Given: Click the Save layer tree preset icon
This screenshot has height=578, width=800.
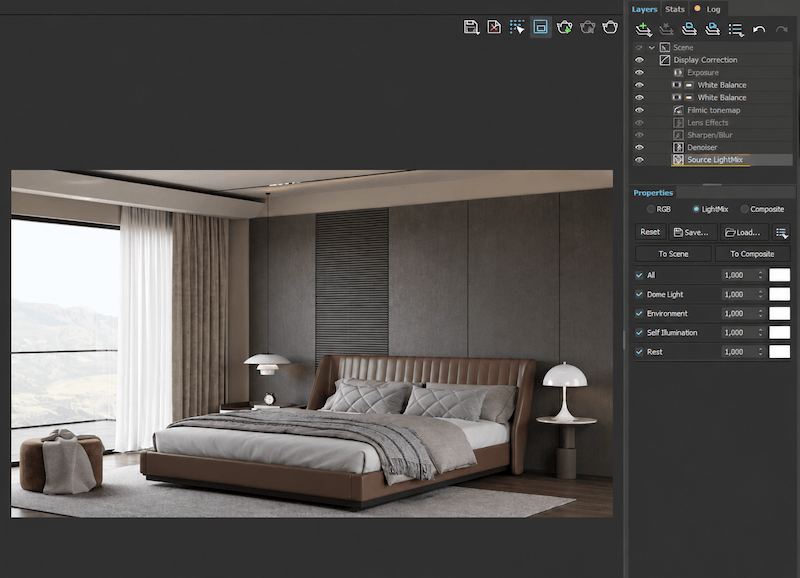Looking at the screenshot, I should [689, 30].
